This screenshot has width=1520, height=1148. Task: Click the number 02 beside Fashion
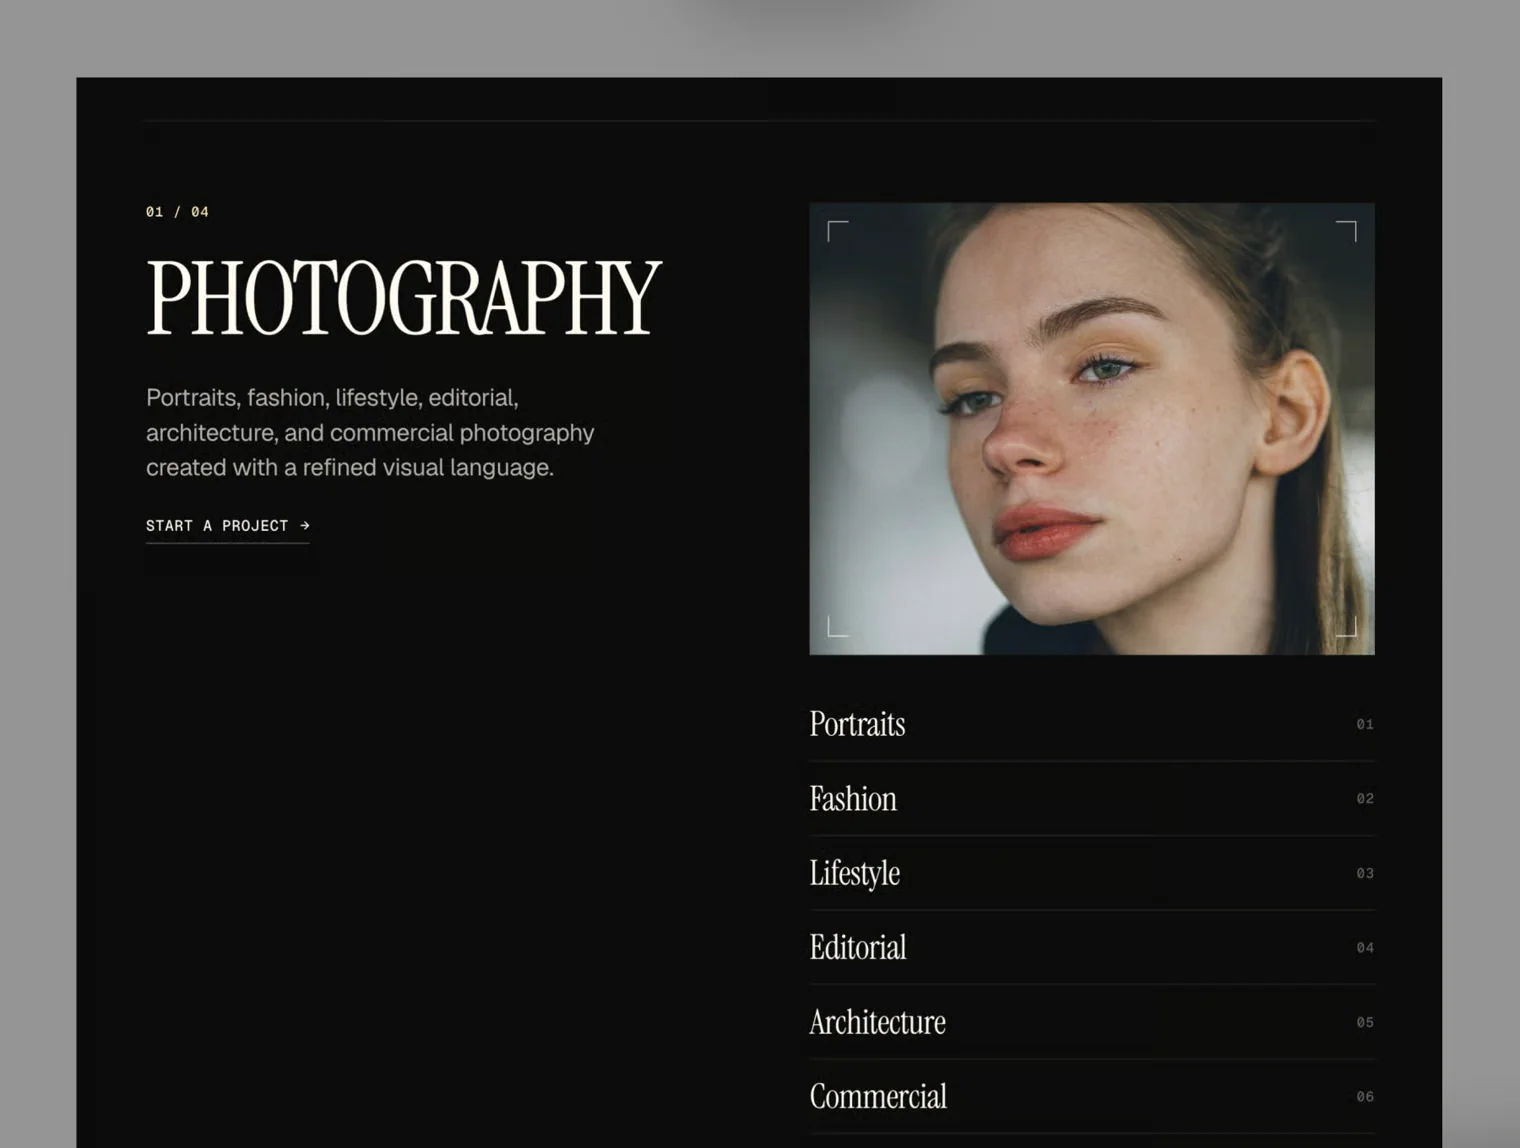pos(1365,799)
